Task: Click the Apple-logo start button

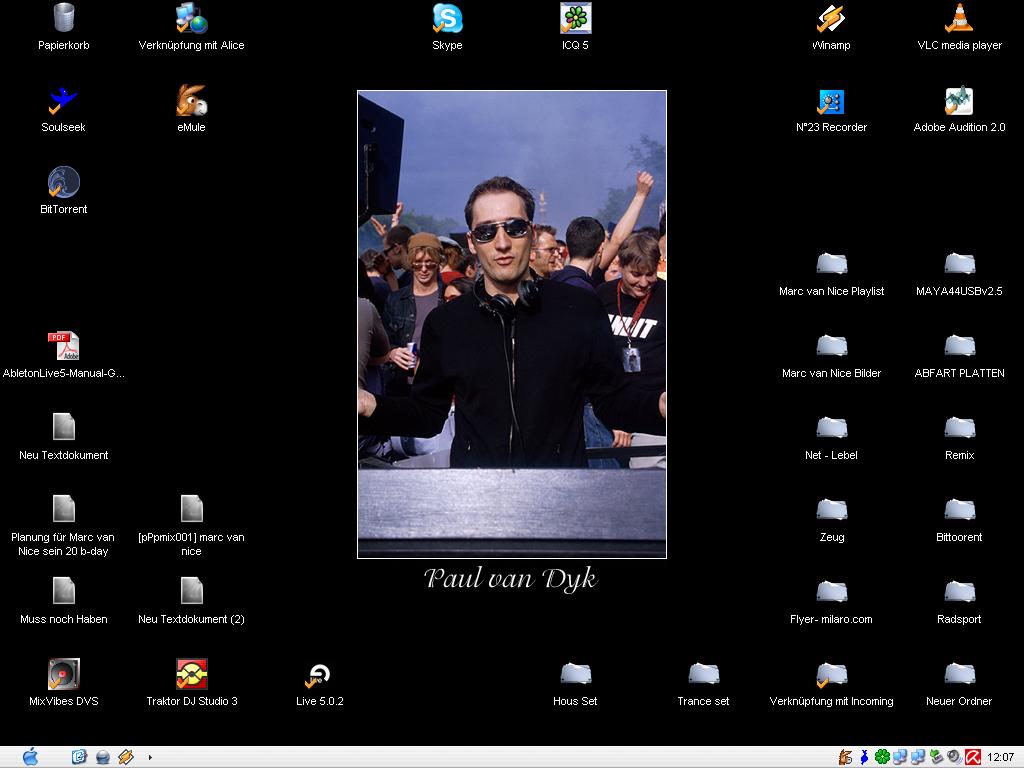Action: point(29,757)
